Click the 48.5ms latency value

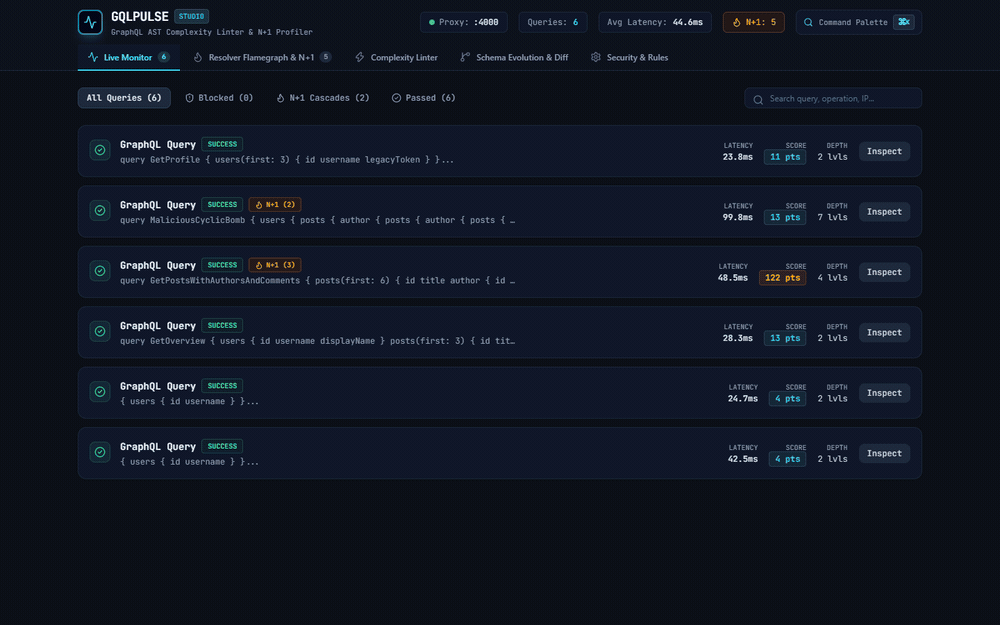click(733, 278)
